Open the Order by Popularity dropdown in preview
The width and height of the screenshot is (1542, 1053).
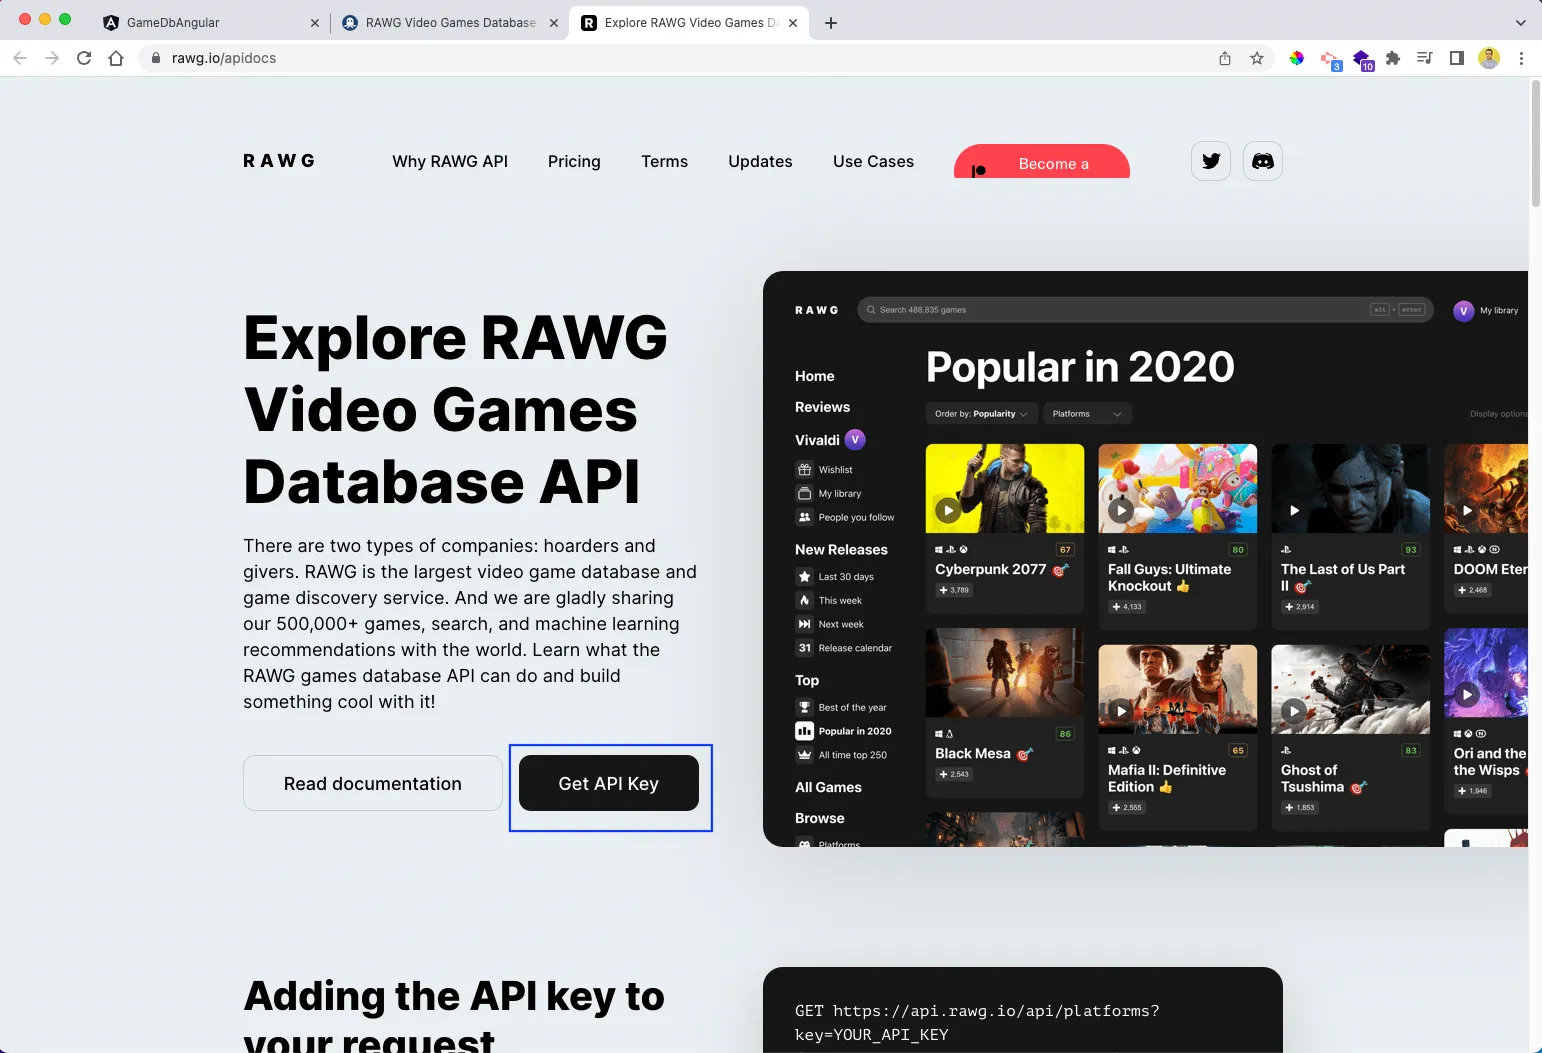981,414
